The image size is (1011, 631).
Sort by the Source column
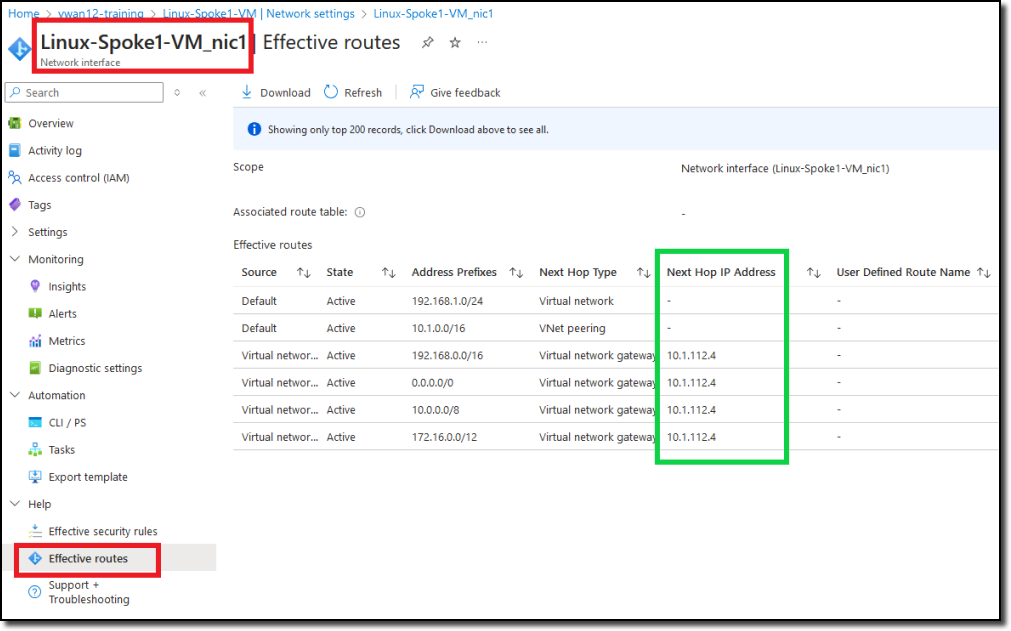304,273
